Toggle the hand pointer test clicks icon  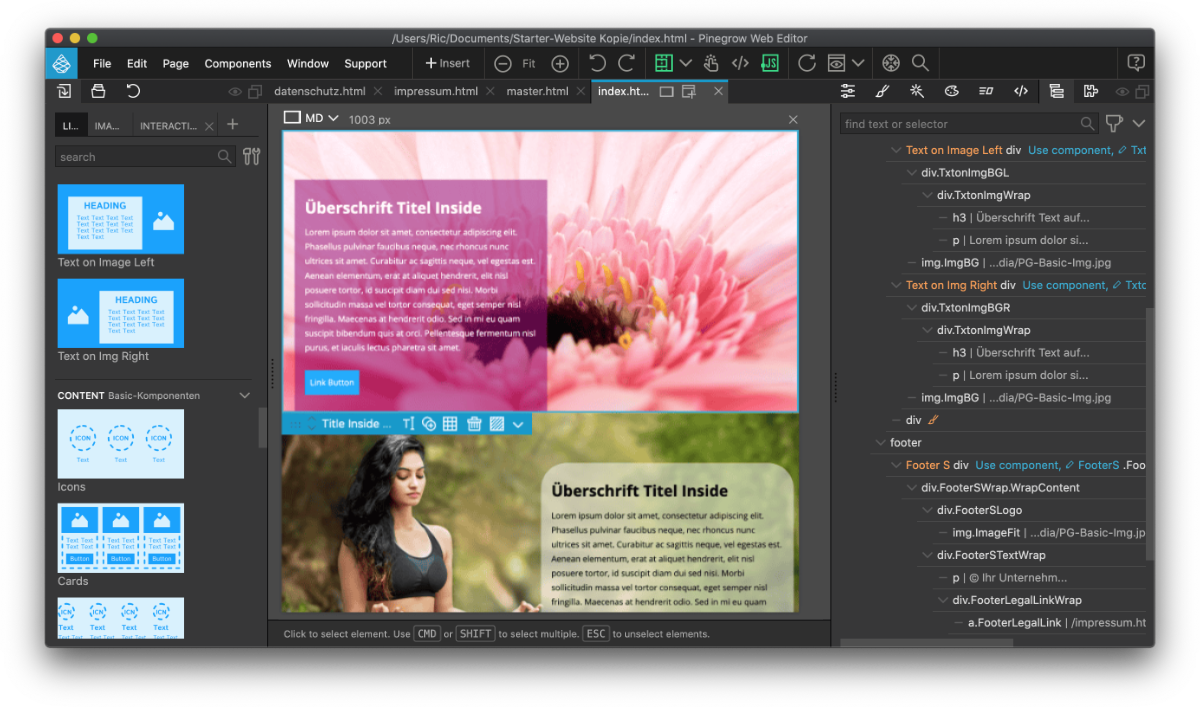(x=711, y=63)
